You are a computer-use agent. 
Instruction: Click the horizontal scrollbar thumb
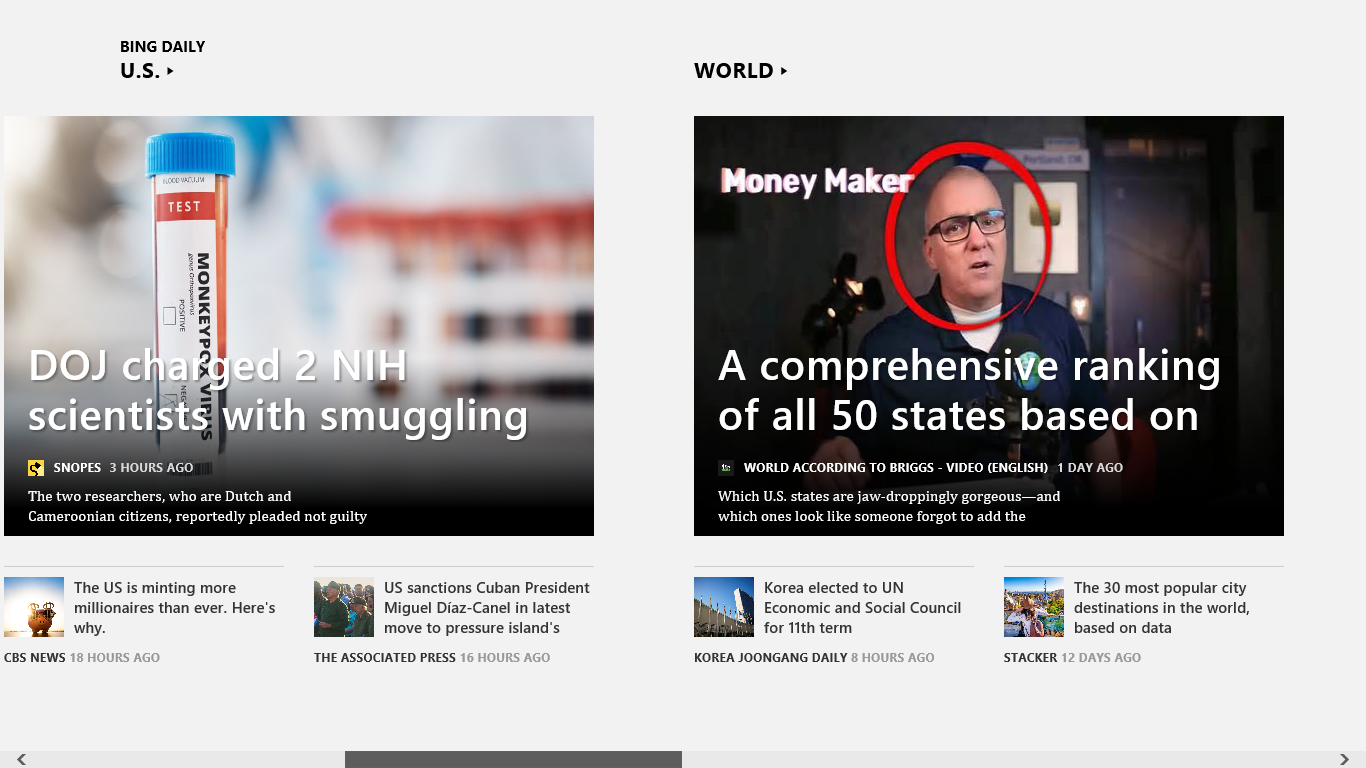coord(513,760)
